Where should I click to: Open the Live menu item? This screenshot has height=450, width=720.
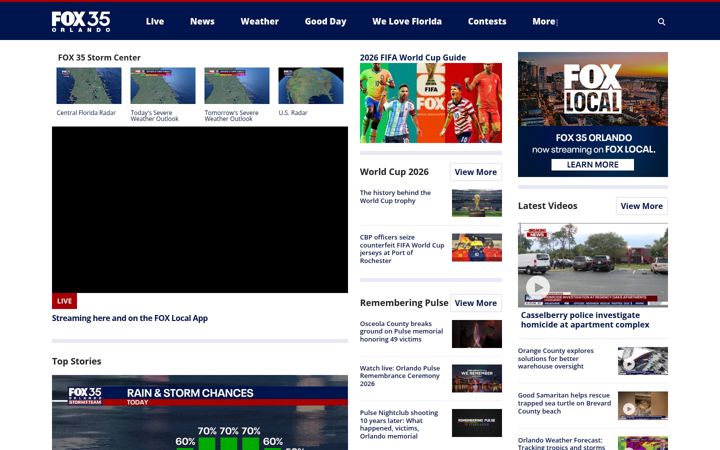point(155,21)
